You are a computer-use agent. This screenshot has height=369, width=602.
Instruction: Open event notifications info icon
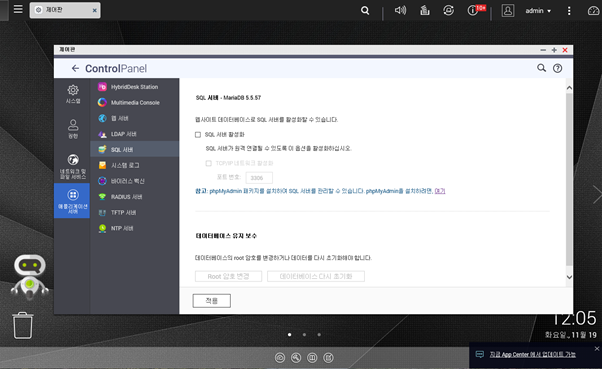(x=472, y=10)
